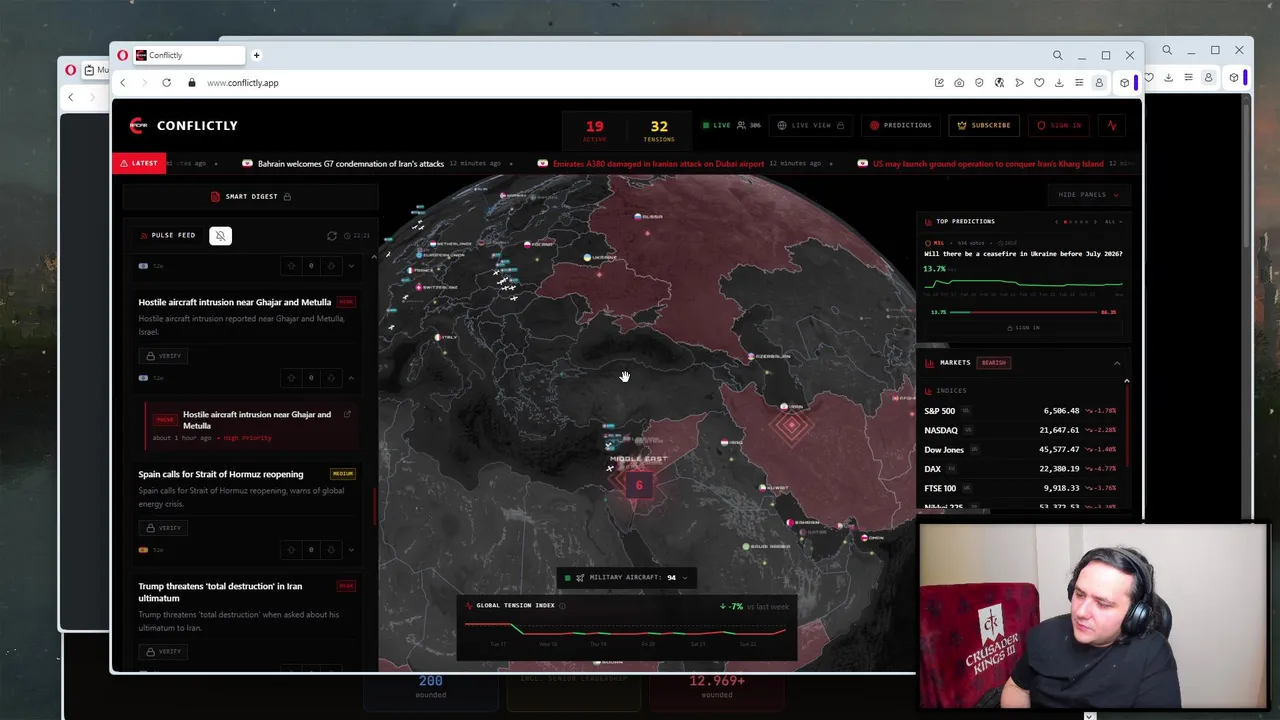1280x720 pixels.
Task: Select the DAX index row
Action: tap(1020, 469)
